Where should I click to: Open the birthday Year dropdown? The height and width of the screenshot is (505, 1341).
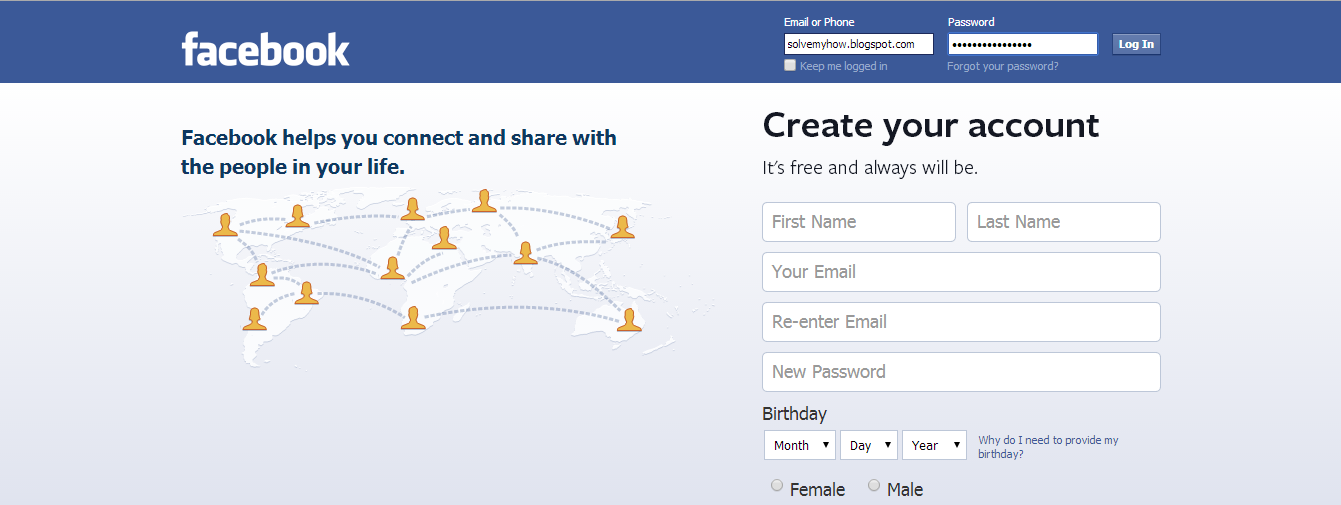coord(934,445)
